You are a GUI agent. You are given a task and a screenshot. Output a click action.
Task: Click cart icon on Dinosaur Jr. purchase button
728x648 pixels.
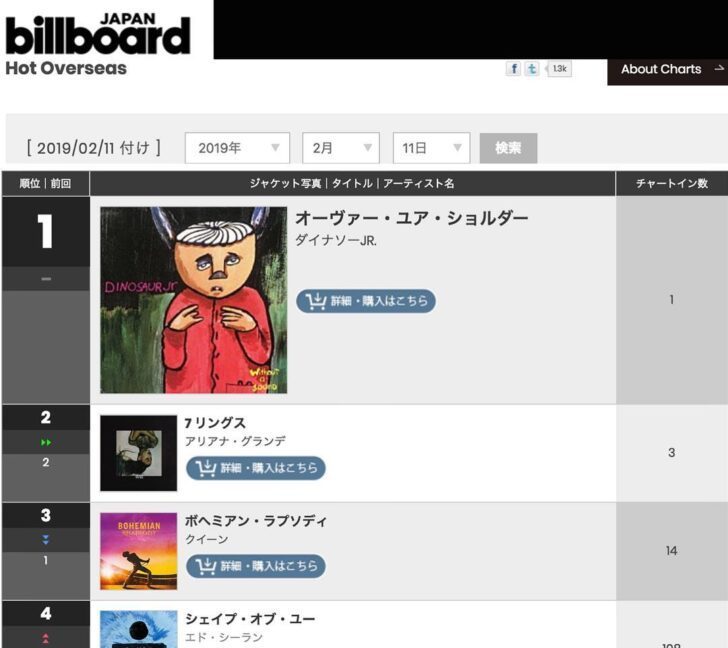[x=316, y=301]
